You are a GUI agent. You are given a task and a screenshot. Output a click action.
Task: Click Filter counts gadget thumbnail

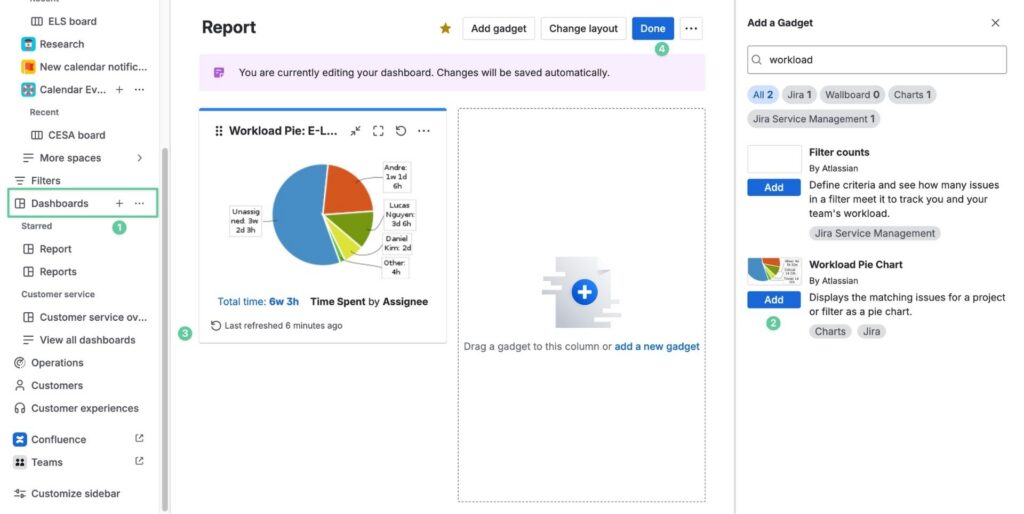pos(774,159)
